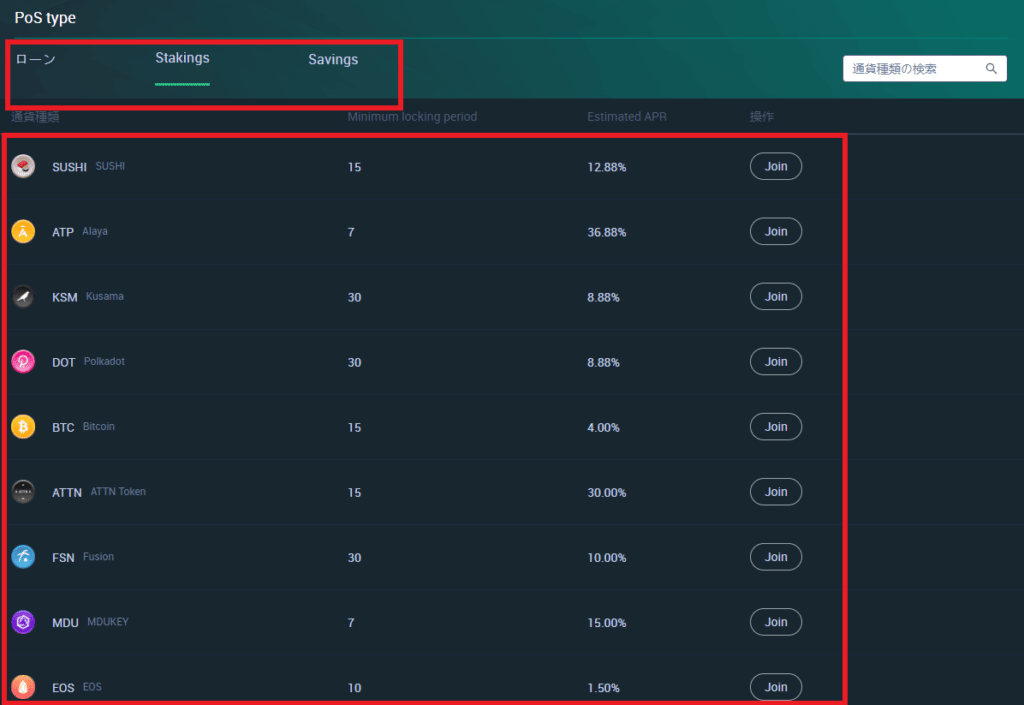Join the KSM Kusama staking
The height and width of the screenshot is (705, 1024).
(x=776, y=296)
